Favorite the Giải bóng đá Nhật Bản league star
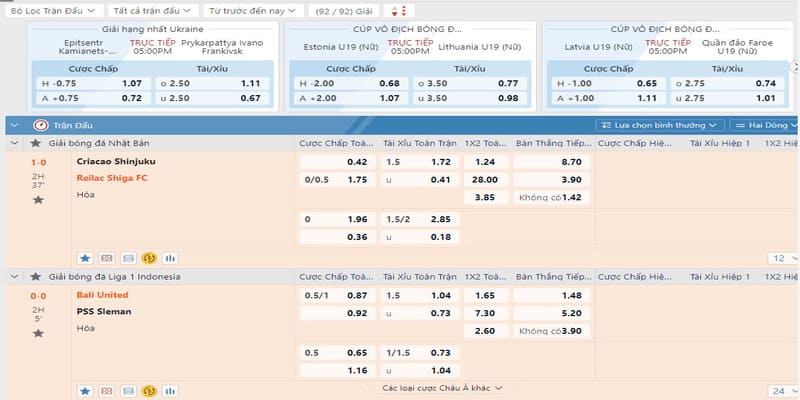The width and height of the screenshot is (800, 400). (x=35, y=143)
